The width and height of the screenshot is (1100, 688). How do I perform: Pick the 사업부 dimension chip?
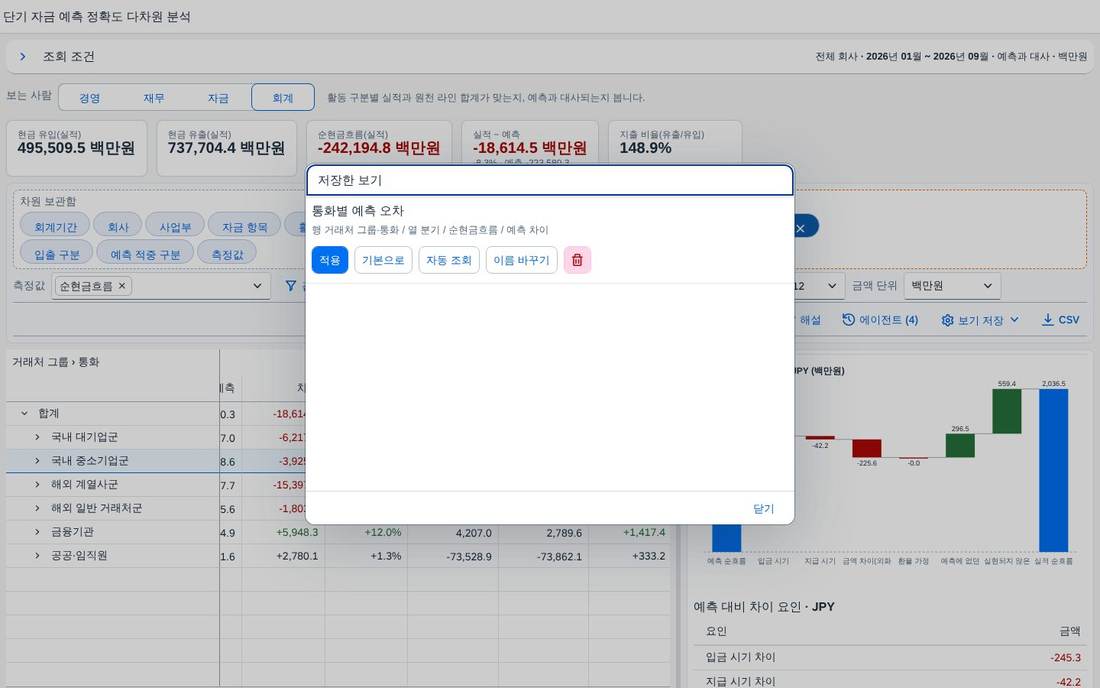click(x=175, y=227)
